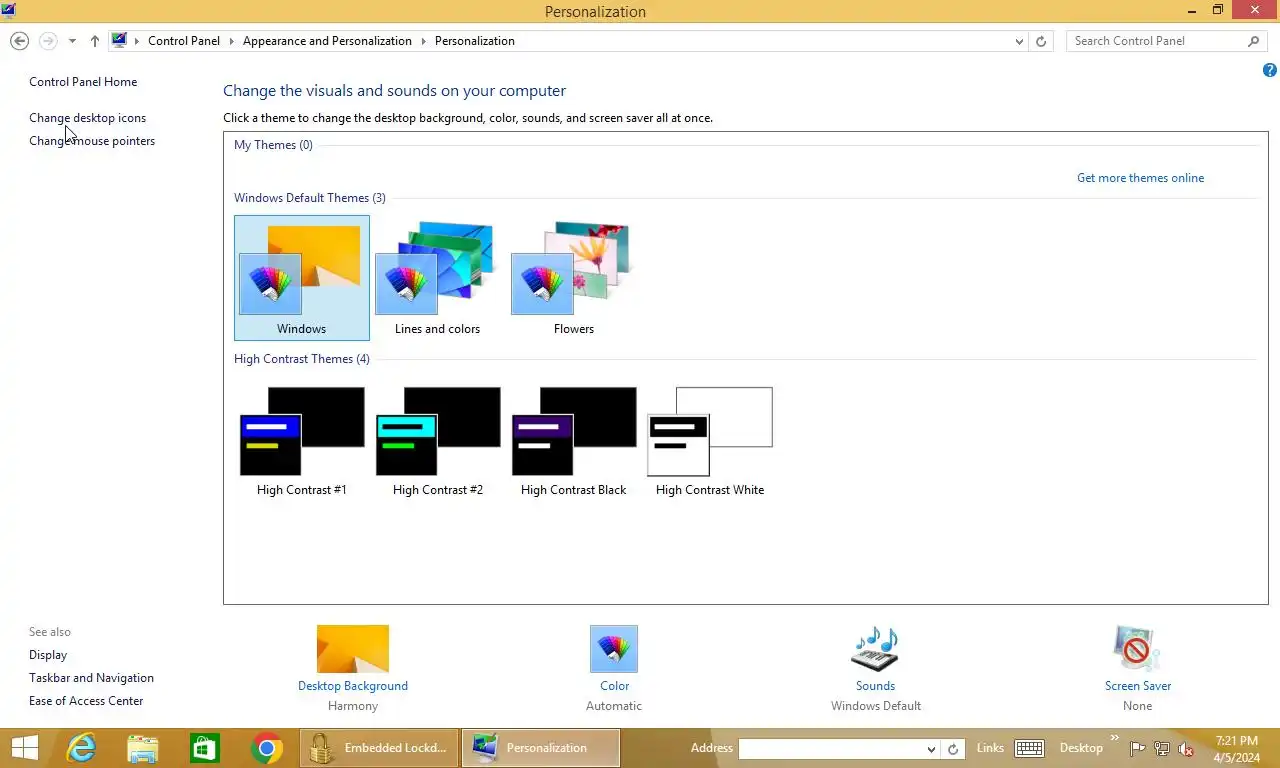The height and width of the screenshot is (768, 1280).
Task: Click the Personalization window title icon
Action: pyautogui.click(x=9, y=10)
